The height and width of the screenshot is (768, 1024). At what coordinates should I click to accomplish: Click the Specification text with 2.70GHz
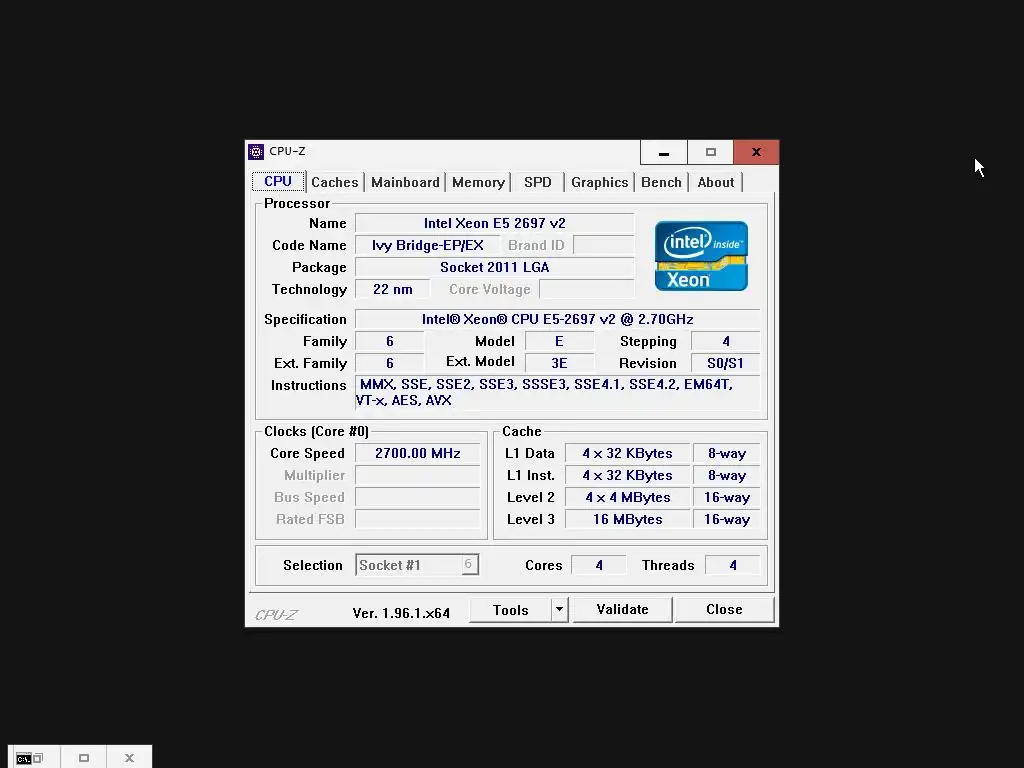[x=557, y=319]
